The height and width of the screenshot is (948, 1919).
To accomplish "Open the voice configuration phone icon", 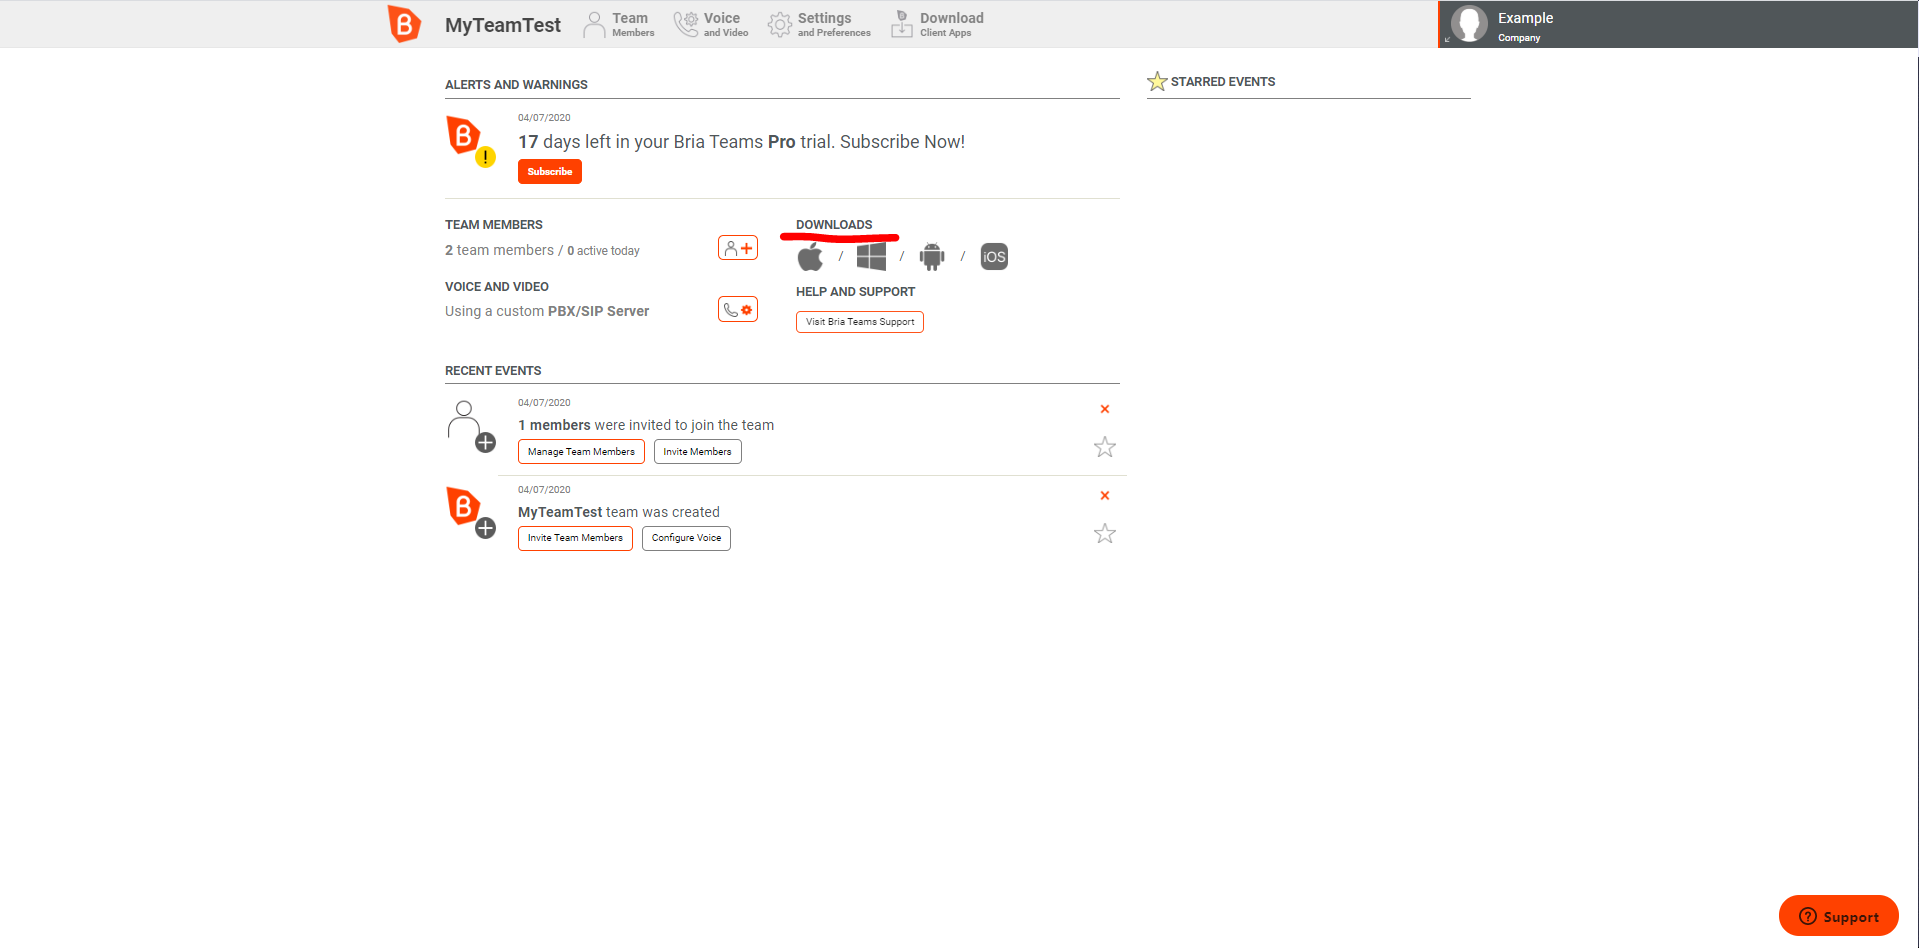I will coord(738,310).
